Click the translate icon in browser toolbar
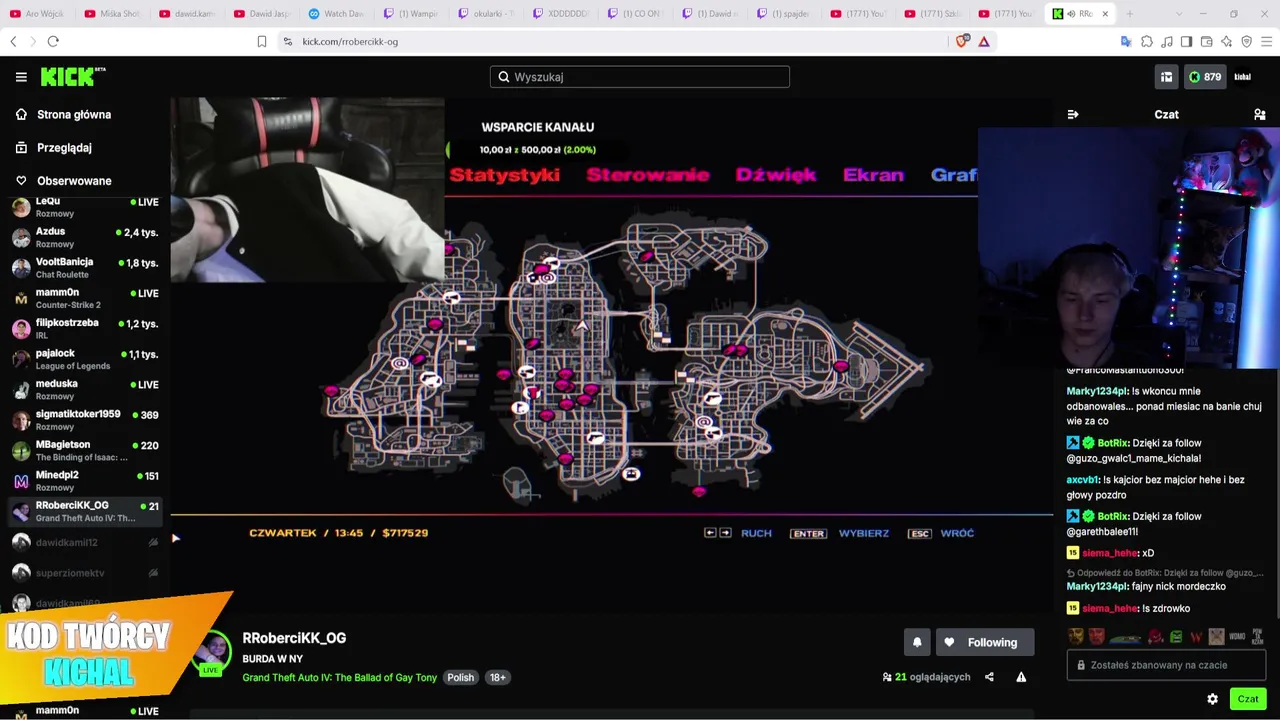The image size is (1280, 720). (1126, 41)
